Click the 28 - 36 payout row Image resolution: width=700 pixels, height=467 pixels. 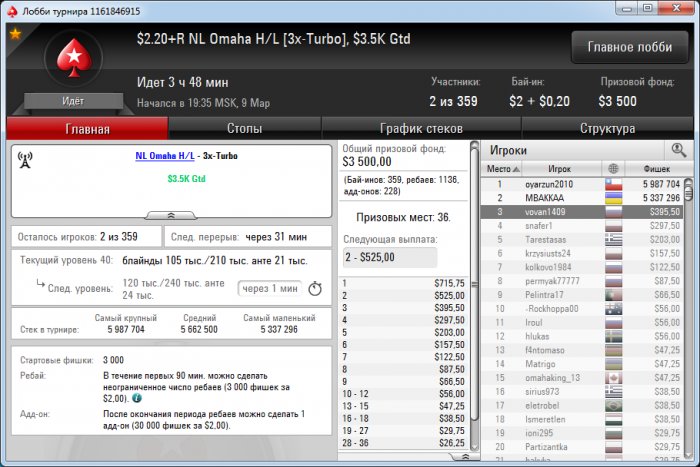point(404,443)
